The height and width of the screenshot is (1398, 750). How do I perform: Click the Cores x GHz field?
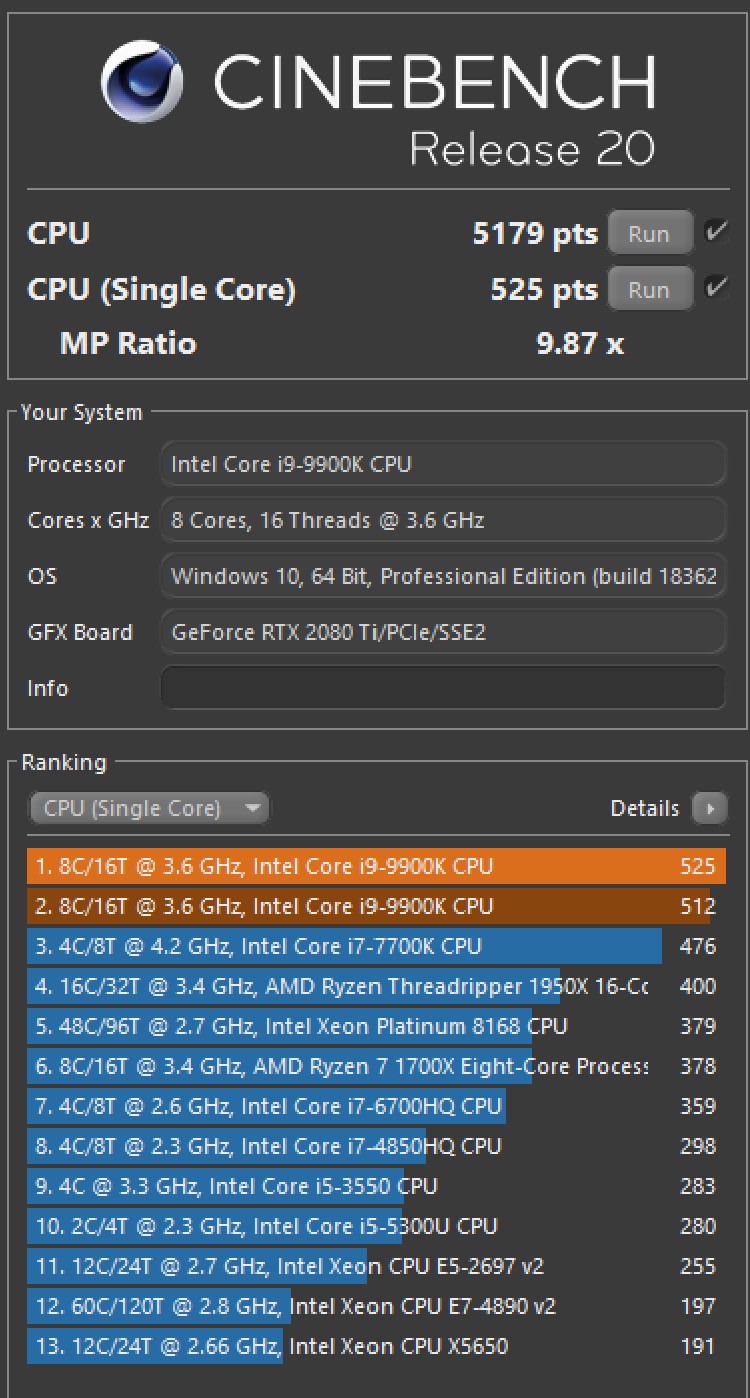pyautogui.click(x=443, y=519)
